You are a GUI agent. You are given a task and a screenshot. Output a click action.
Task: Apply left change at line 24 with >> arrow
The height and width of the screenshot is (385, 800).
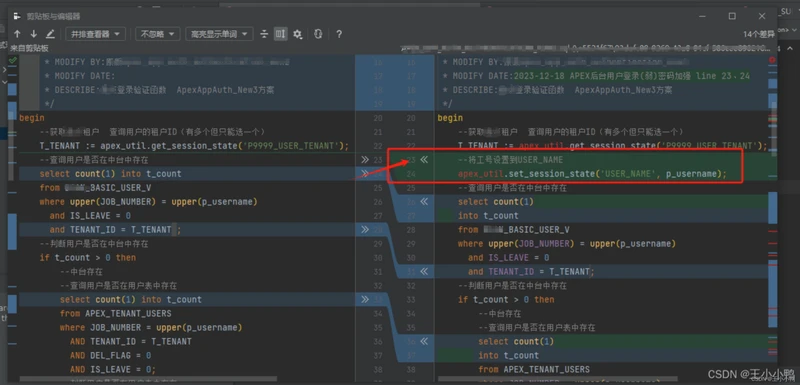(365, 174)
